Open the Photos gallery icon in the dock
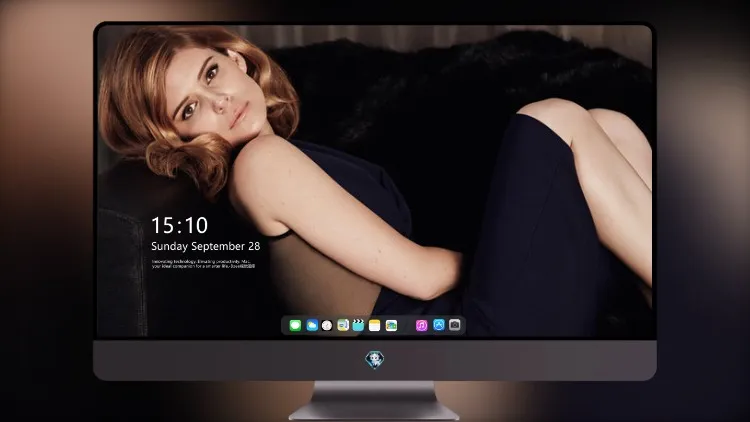The image size is (750, 422). [x=391, y=325]
